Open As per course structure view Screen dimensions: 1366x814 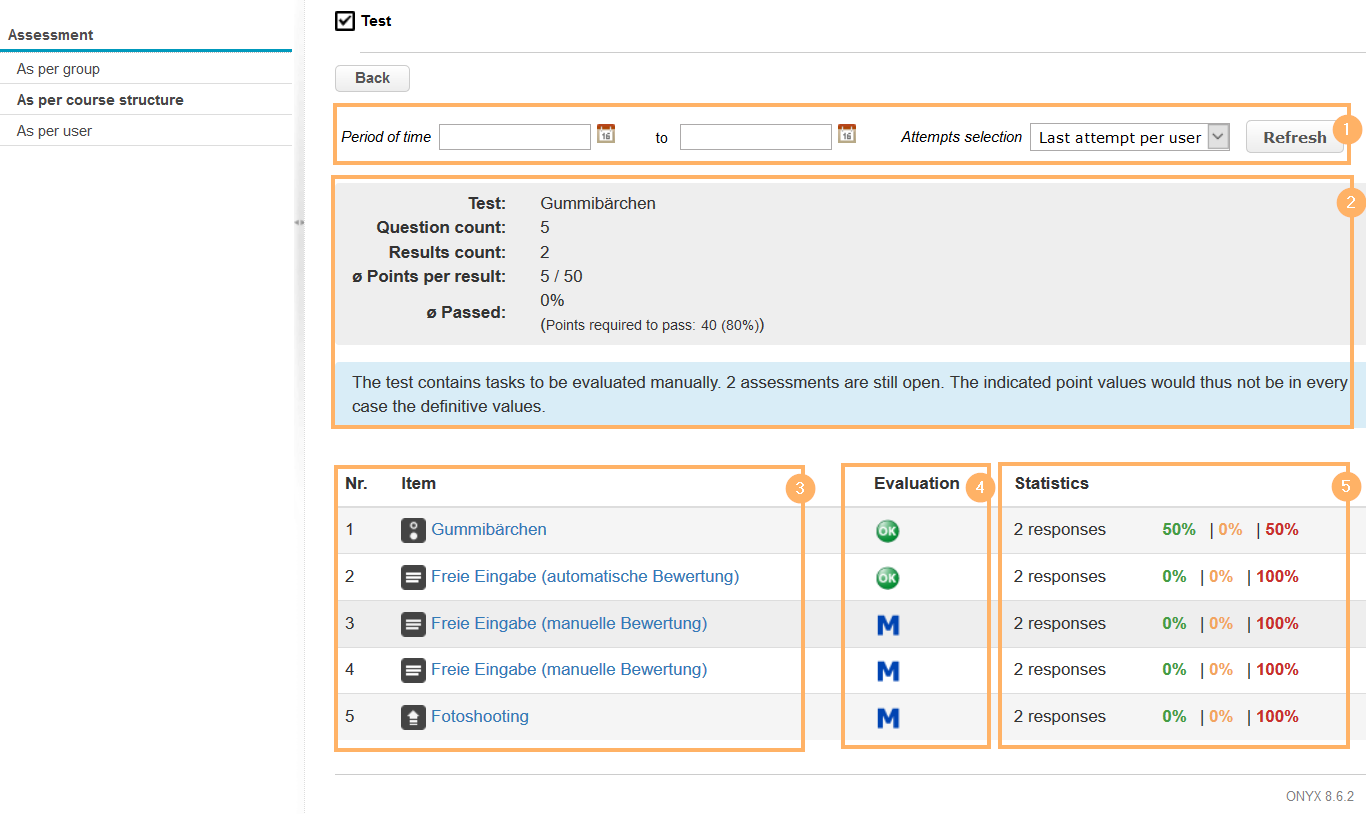pyautogui.click(x=100, y=100)
